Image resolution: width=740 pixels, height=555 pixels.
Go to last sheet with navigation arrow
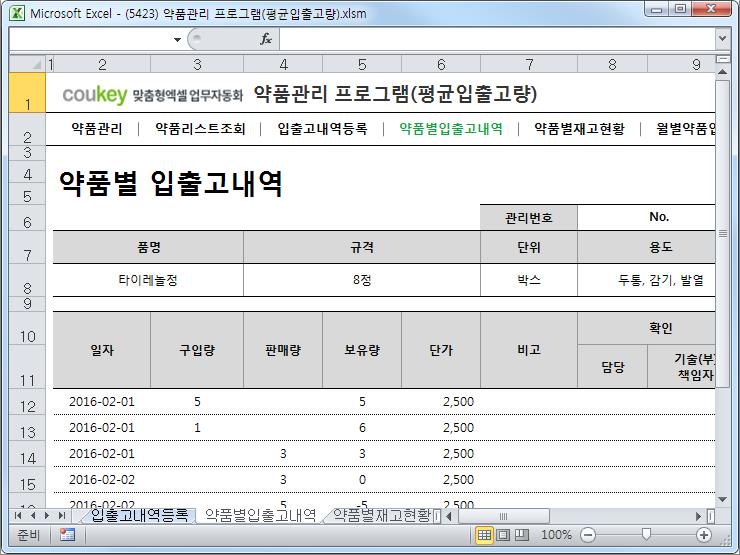coord(61,515)
